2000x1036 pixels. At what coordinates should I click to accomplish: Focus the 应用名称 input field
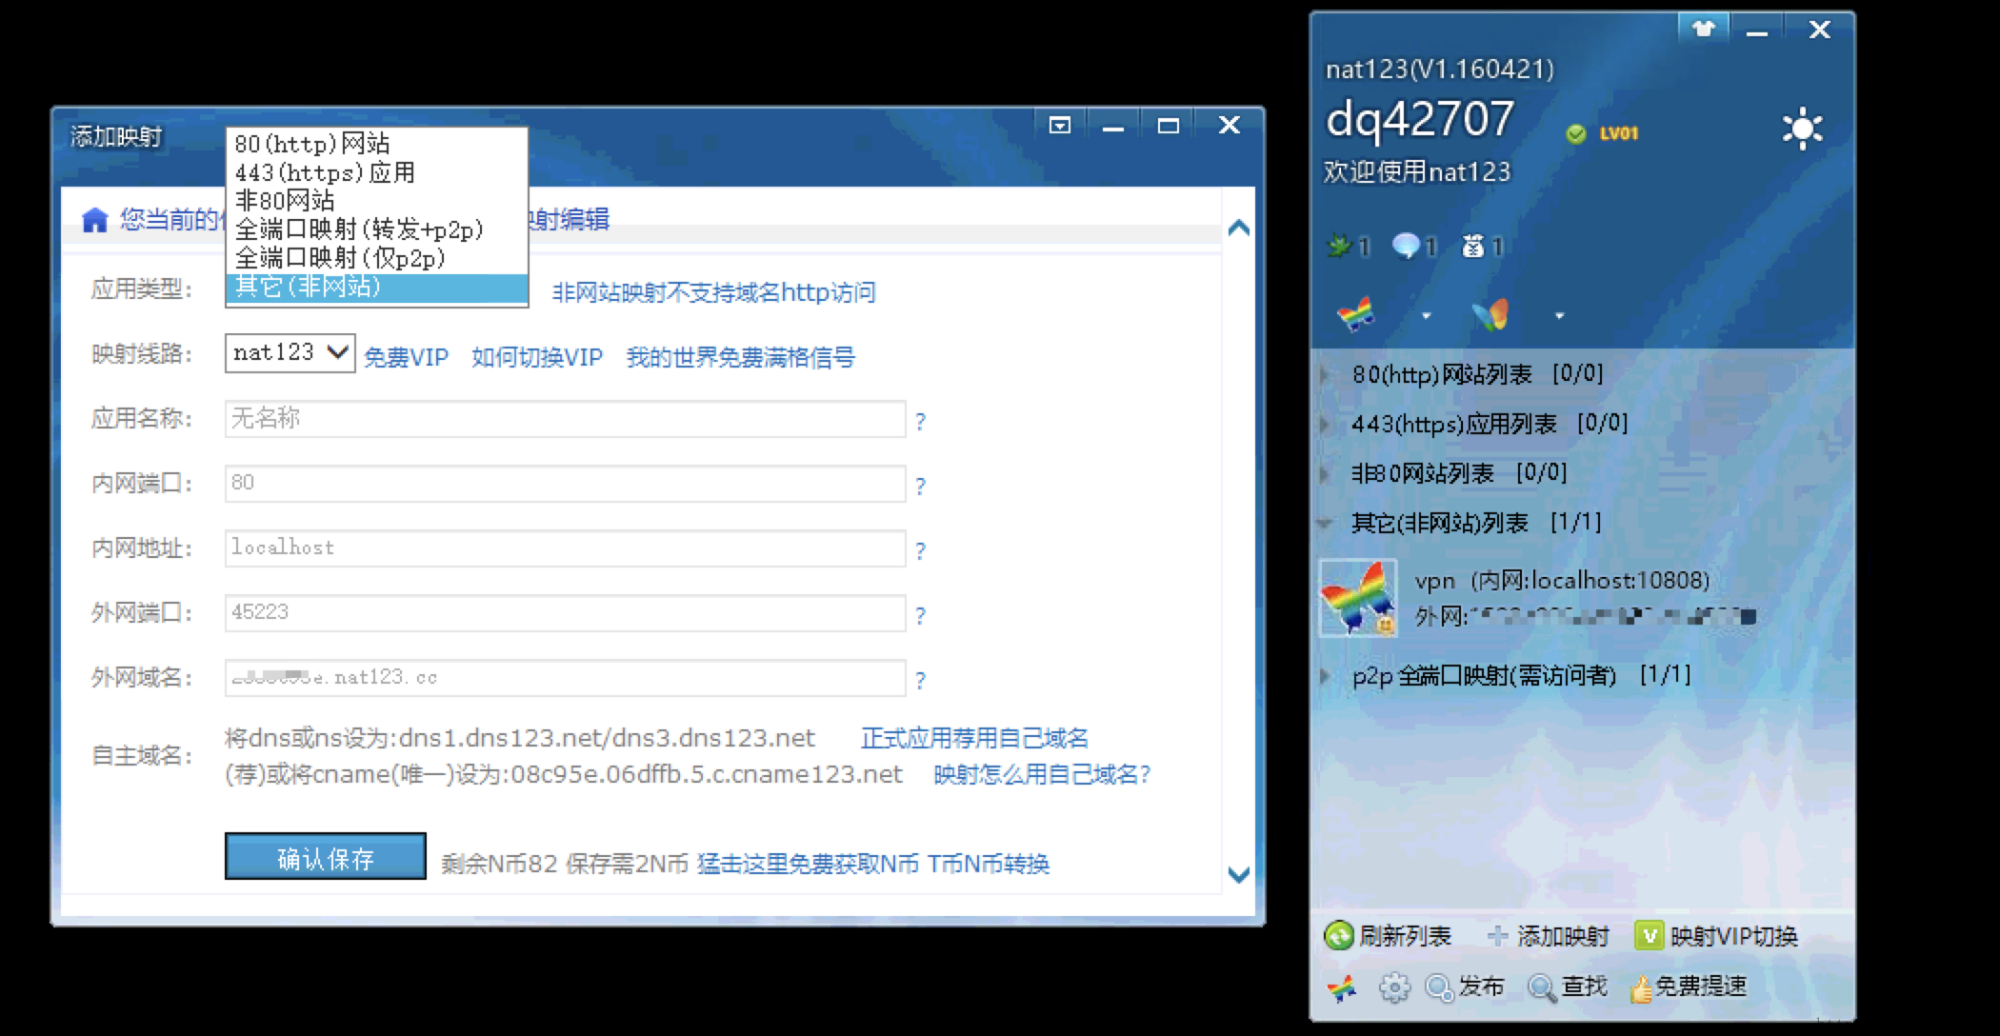click(565, 419)
